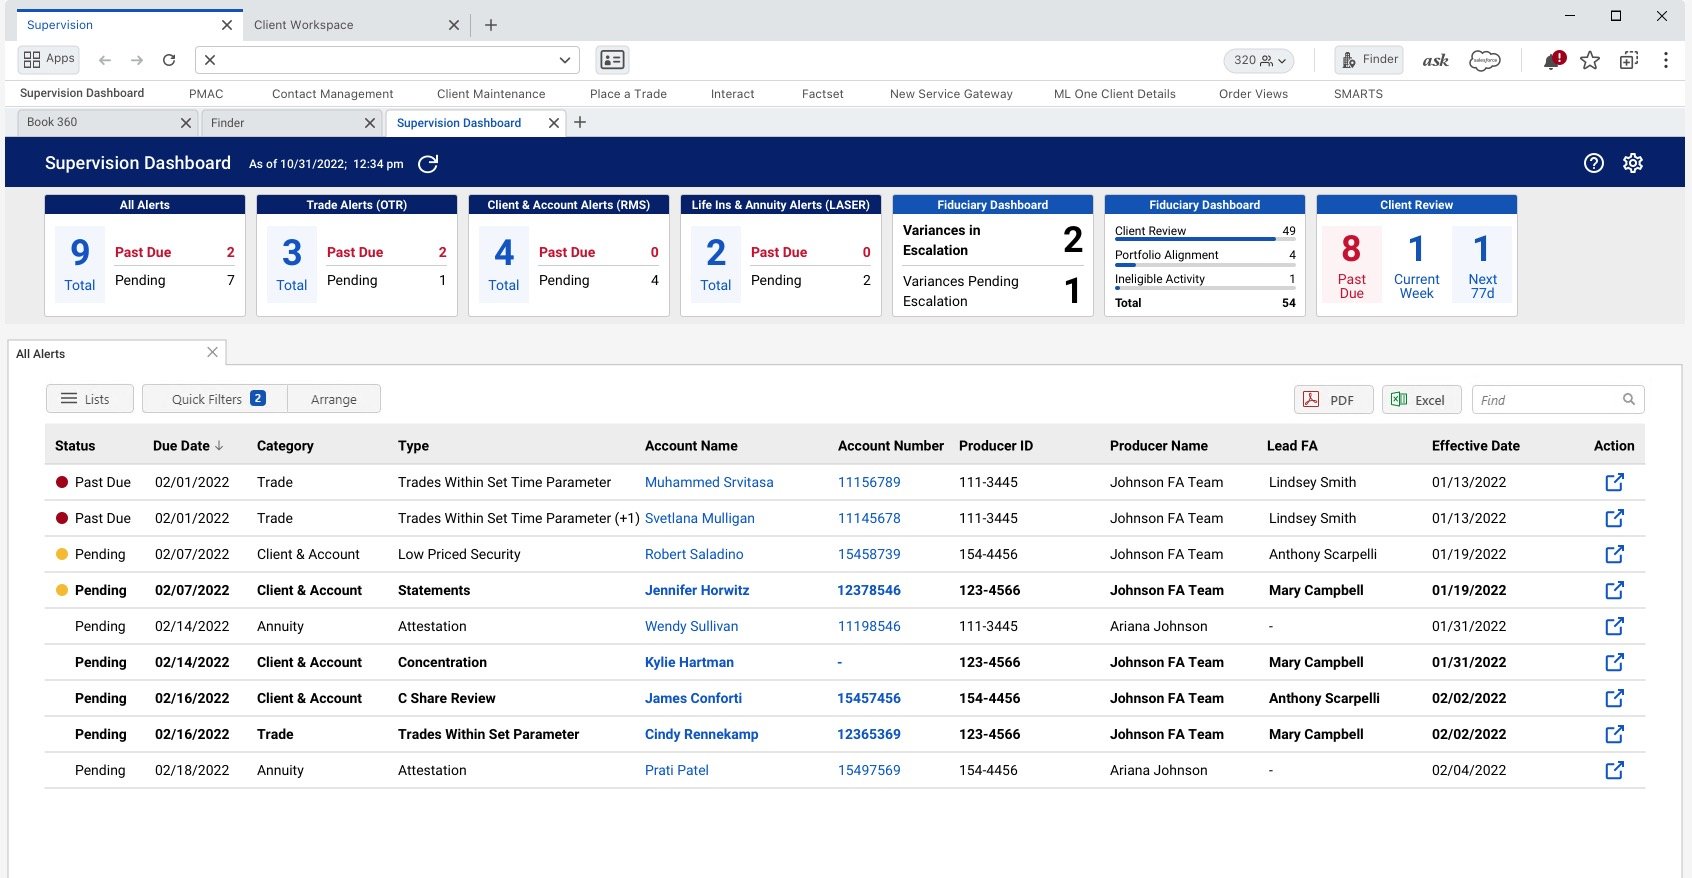Open the Trade Alerts (OTR) card total

click(292, 264)
